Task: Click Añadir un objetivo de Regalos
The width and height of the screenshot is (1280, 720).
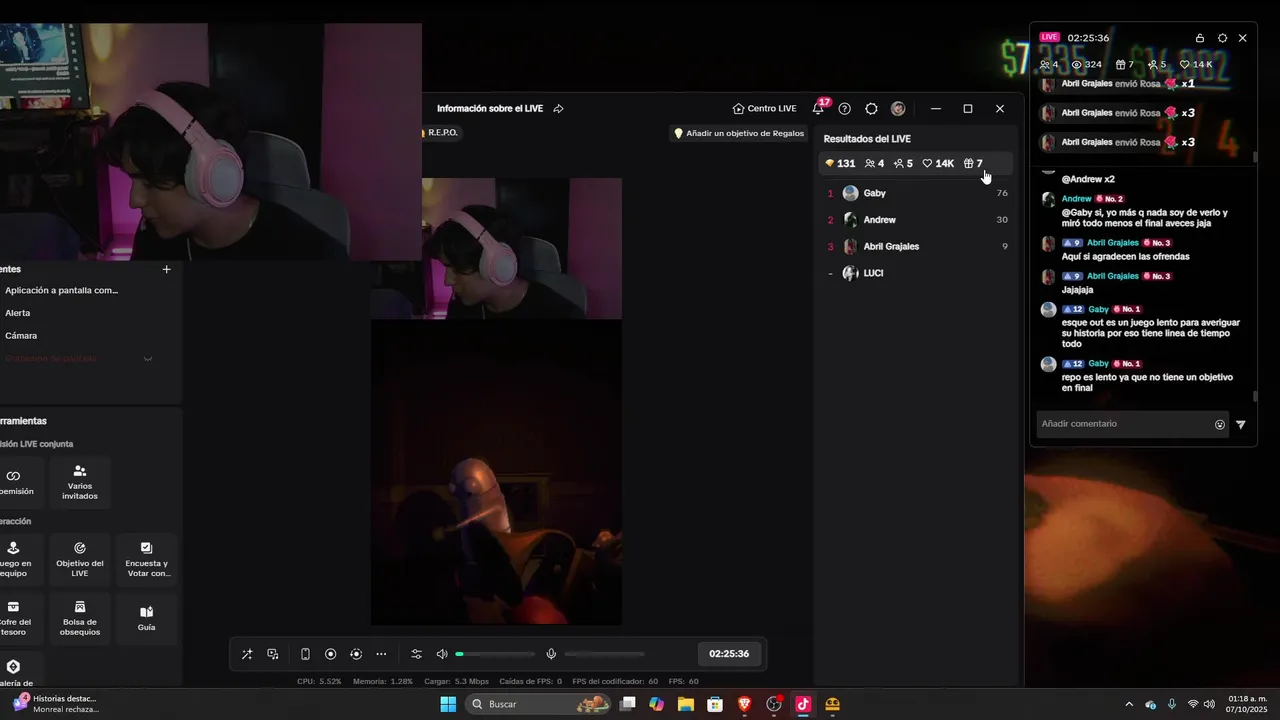Action: (739, 133)
